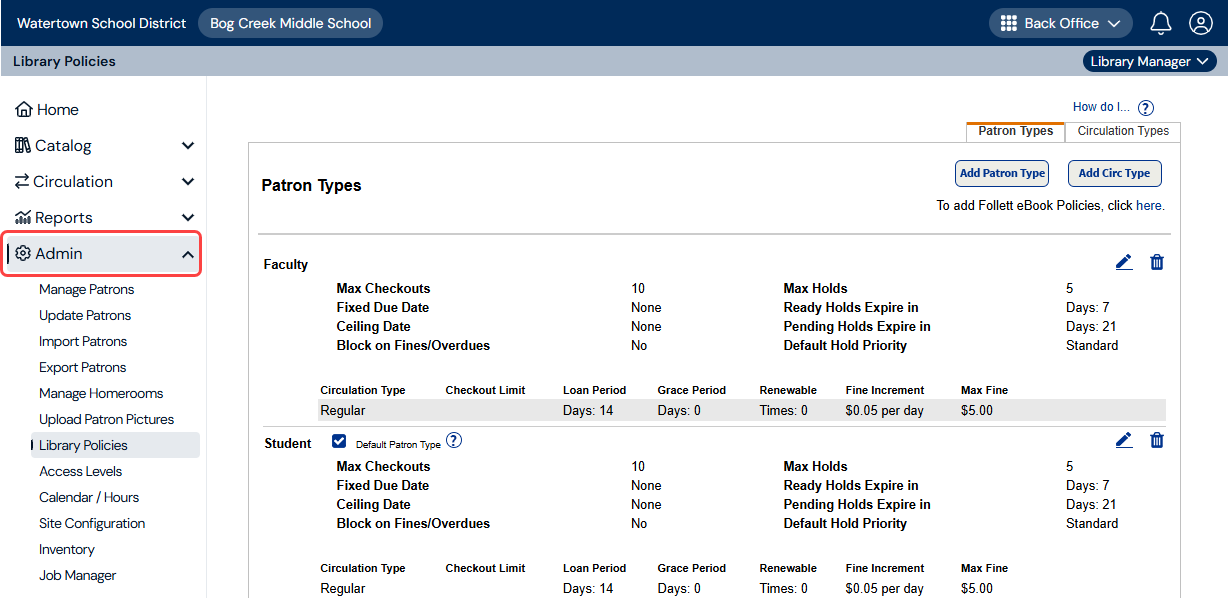This screenshot has height=598, width=1228.
Task: Edit the Student patron type
Action: [1123, 440]
